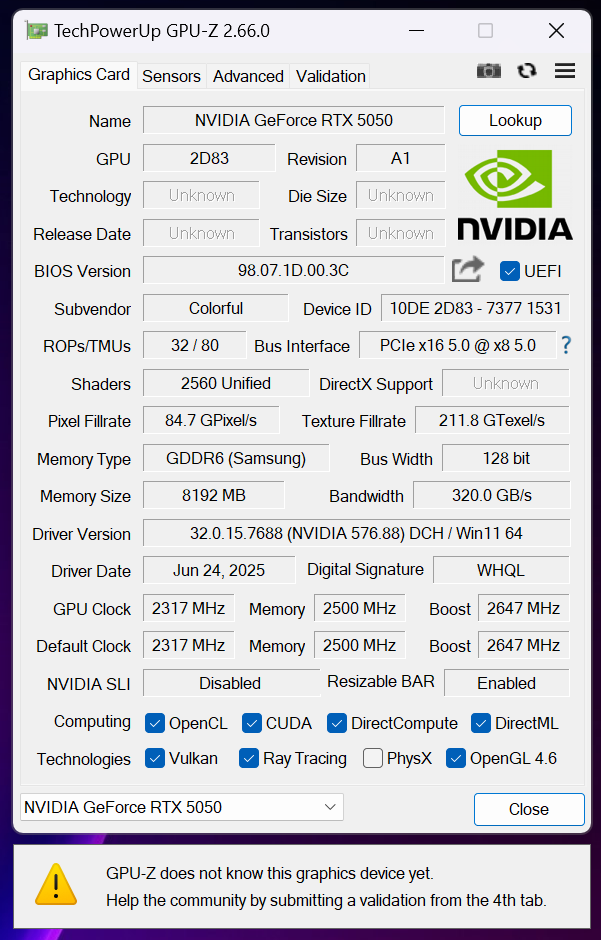Viewport: 601px width, 940px height.
Task: Click the refresh arrows icon
Action: [527, 71]
